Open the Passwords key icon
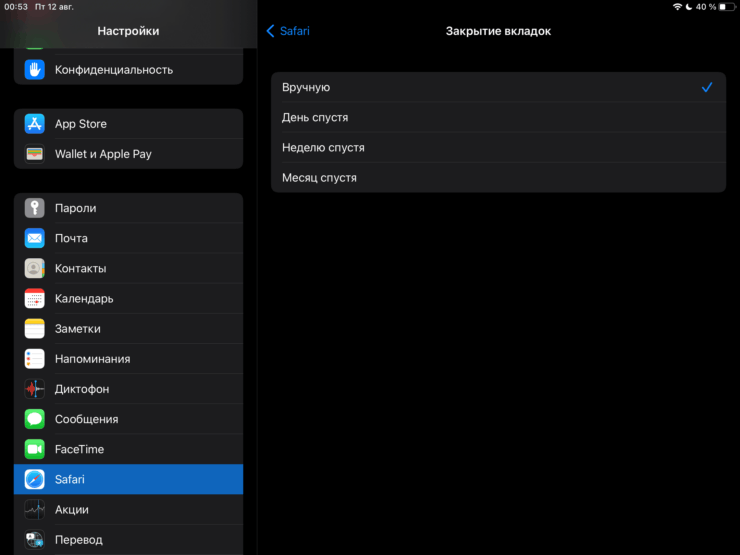The width and height of the screenshot is (740, 555). click(x=35, y=208)
